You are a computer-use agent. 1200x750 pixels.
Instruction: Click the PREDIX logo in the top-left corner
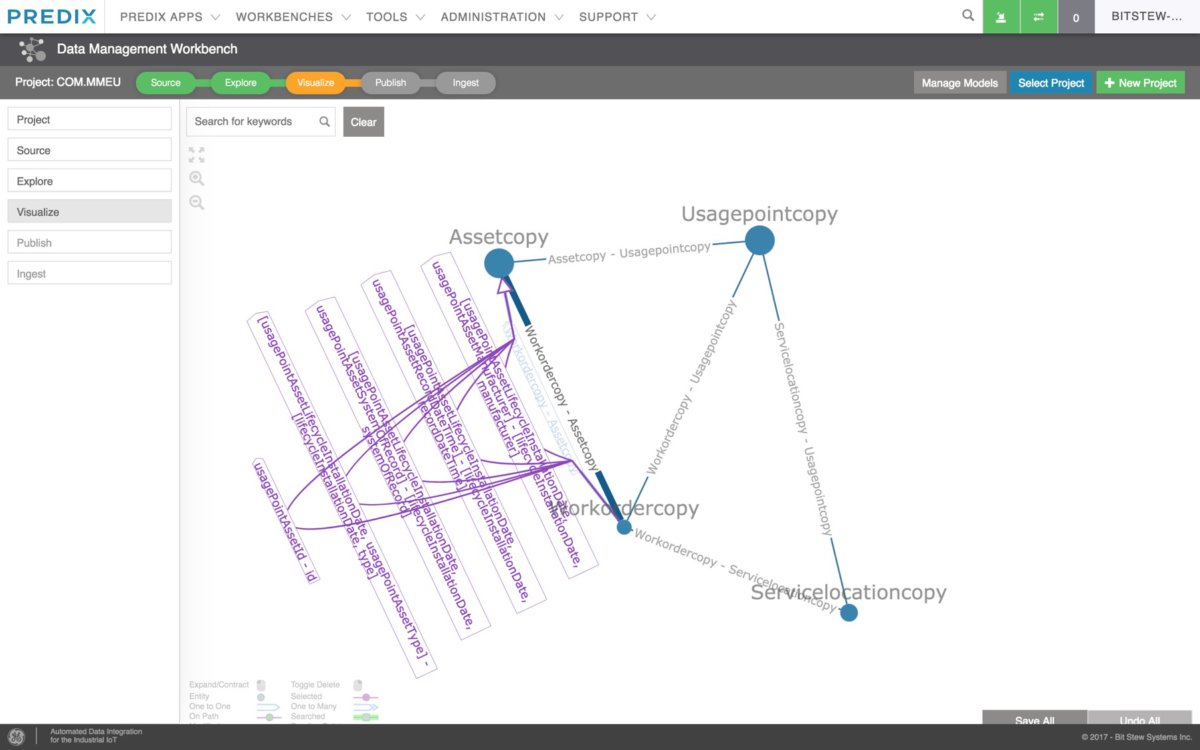[52, 15]
